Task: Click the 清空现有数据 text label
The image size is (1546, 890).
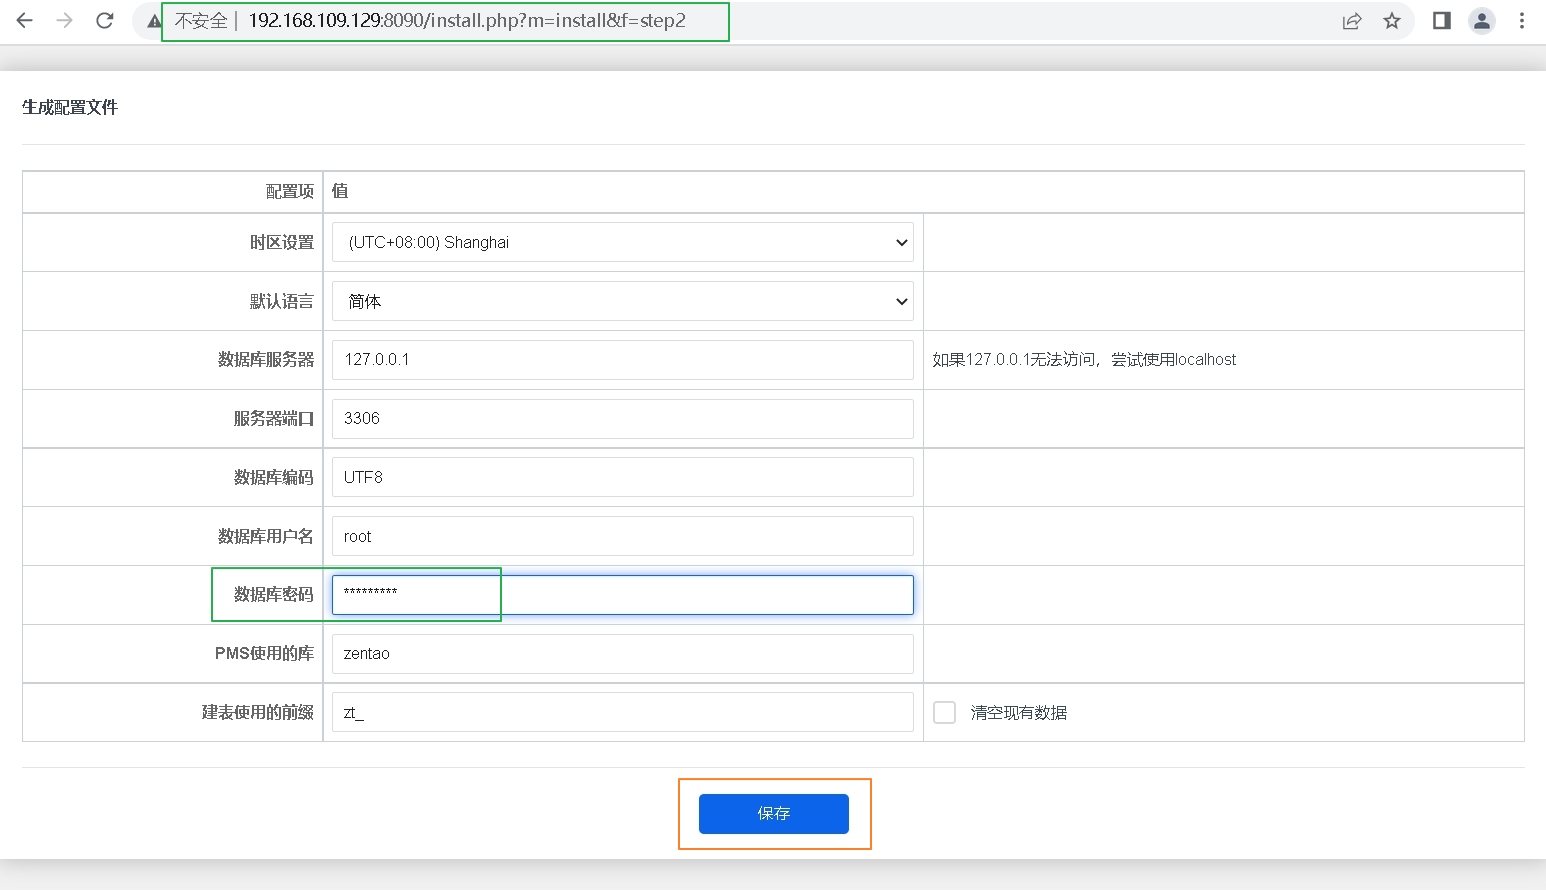Action: pos(1019,712)
